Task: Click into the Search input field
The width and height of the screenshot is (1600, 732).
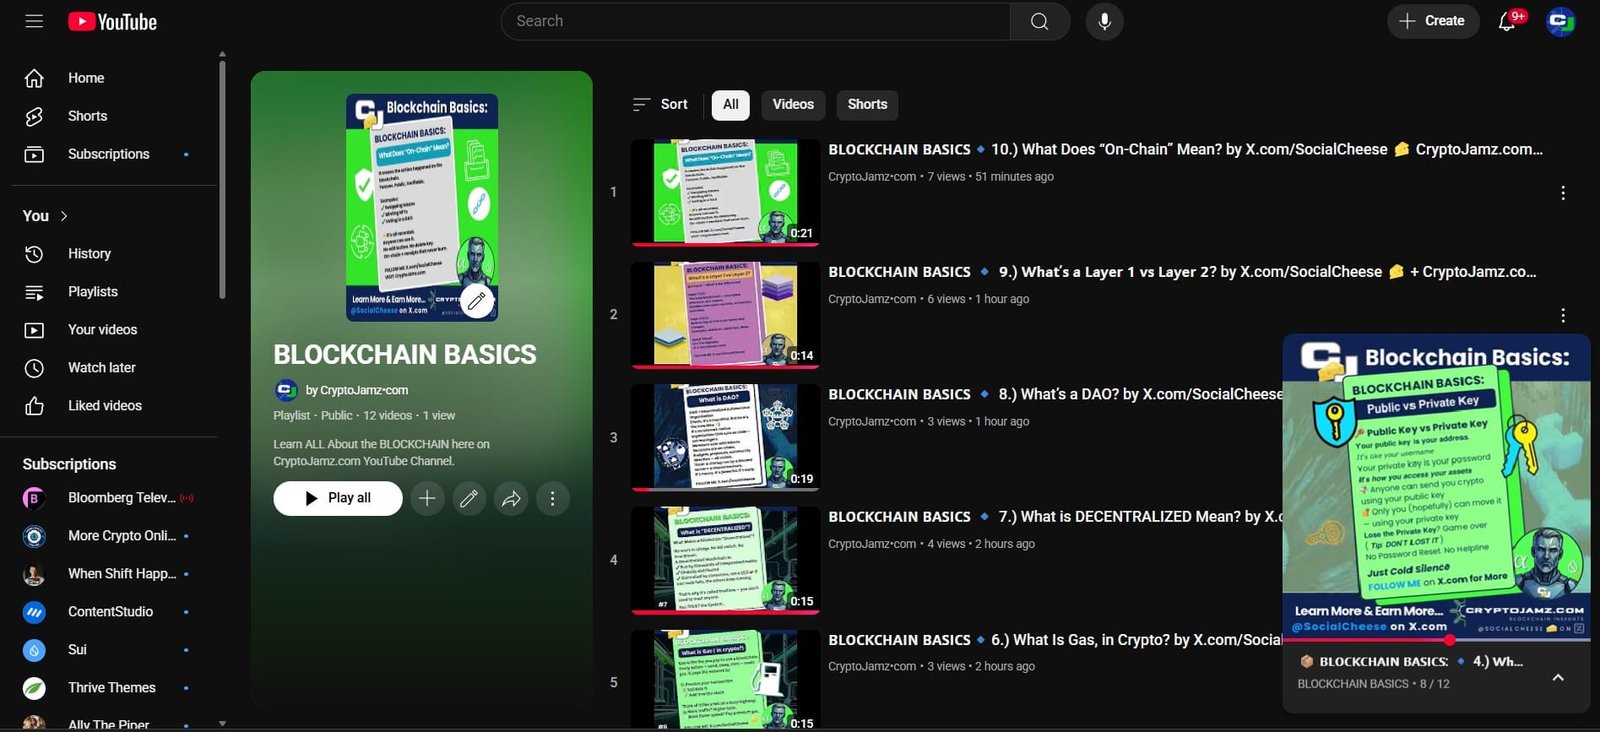Action: 755,21
